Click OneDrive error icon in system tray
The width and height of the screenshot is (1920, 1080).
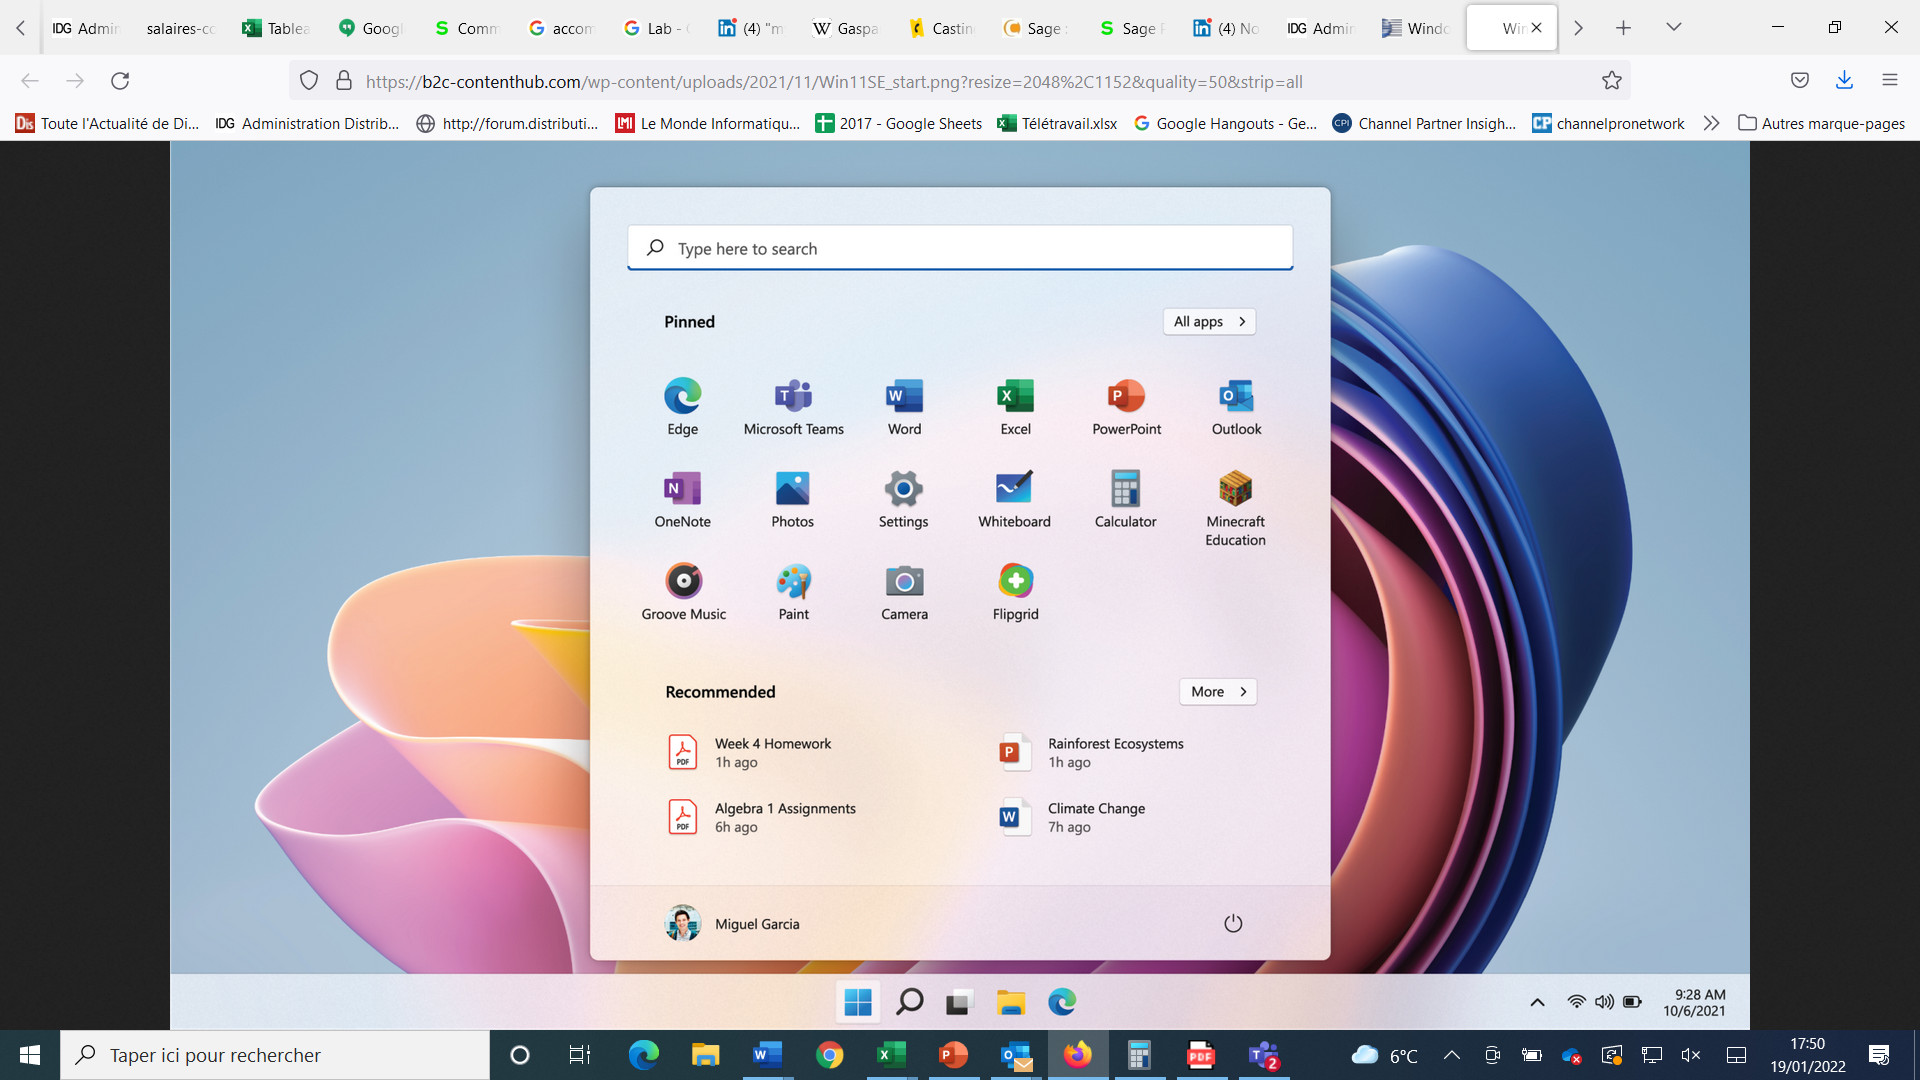(x=1571, y=1055)
